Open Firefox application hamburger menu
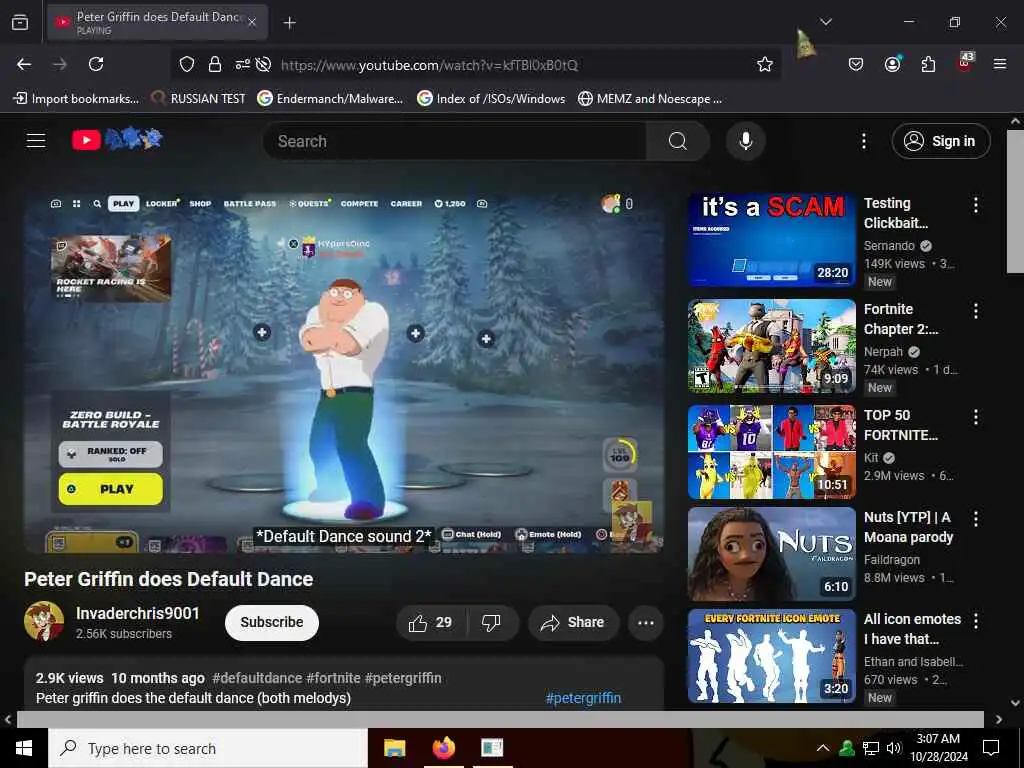Screen dimensions: 1024x768 tap(1000, 64)
